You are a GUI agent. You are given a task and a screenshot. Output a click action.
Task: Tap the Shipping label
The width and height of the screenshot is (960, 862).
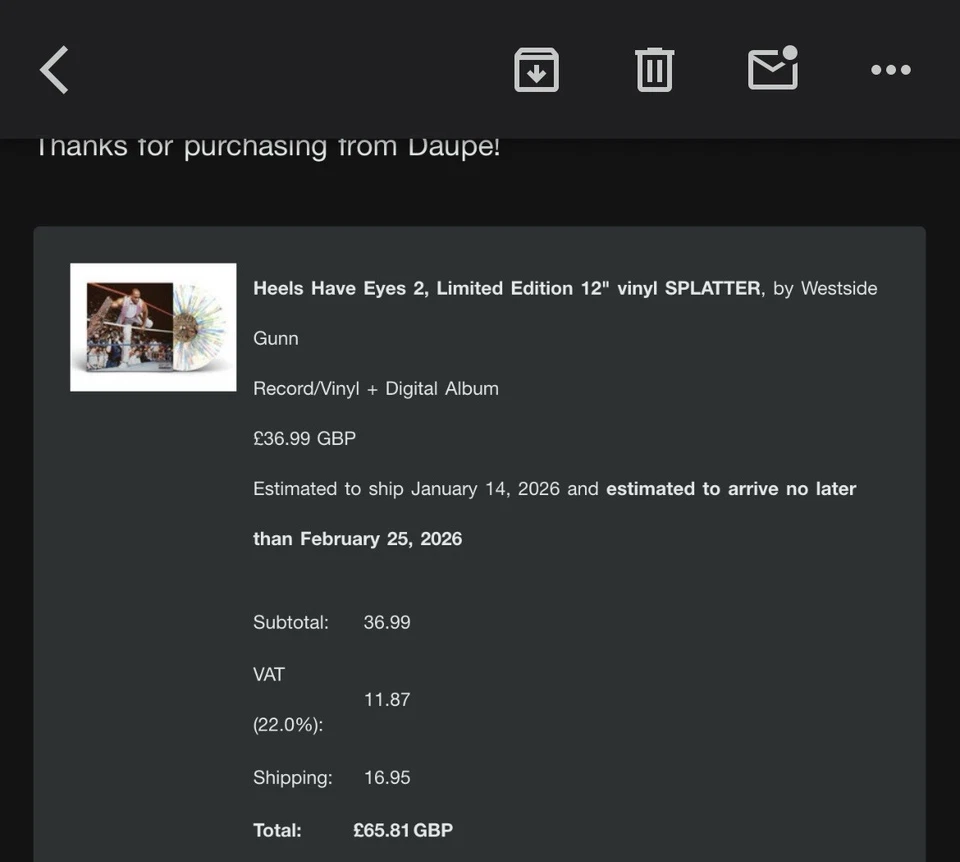pos(292,777)
